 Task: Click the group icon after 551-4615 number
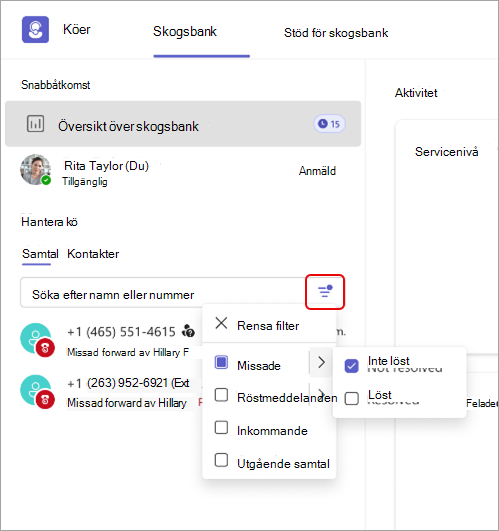[x=189, y=331]
